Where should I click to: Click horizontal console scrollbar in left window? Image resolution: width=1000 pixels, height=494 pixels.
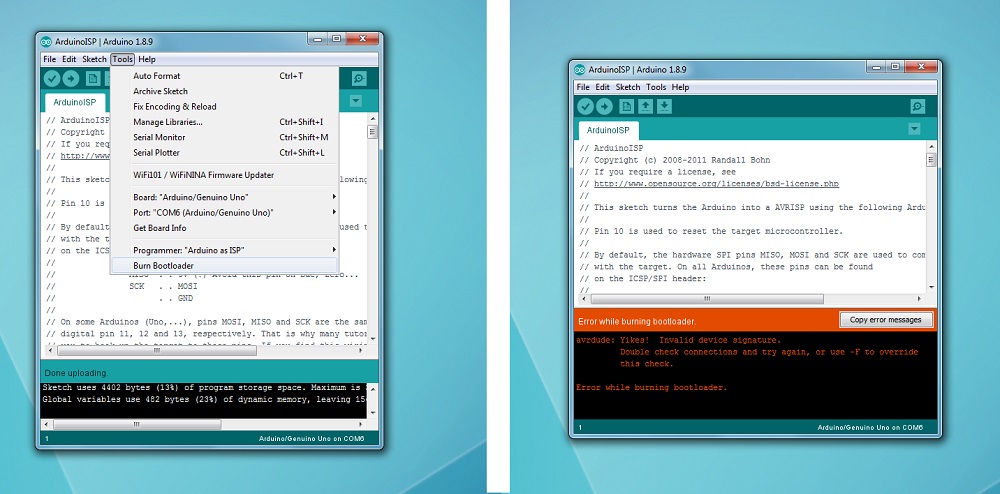click(x=136, y=424)
